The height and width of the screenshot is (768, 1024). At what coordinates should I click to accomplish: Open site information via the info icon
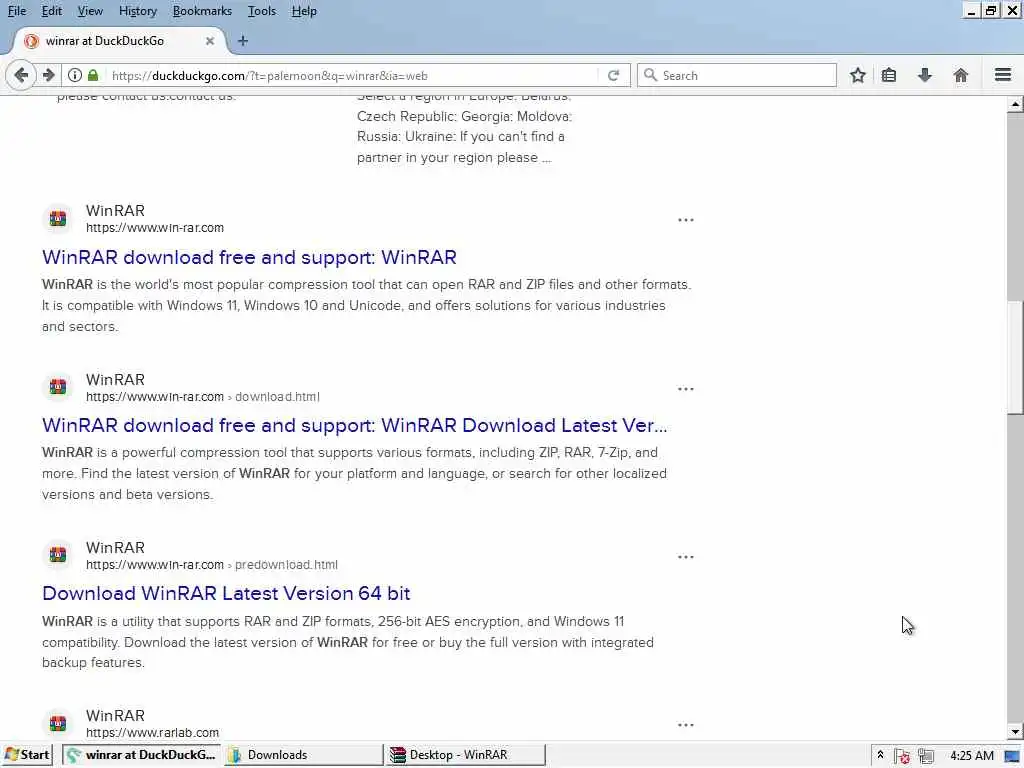75,75
